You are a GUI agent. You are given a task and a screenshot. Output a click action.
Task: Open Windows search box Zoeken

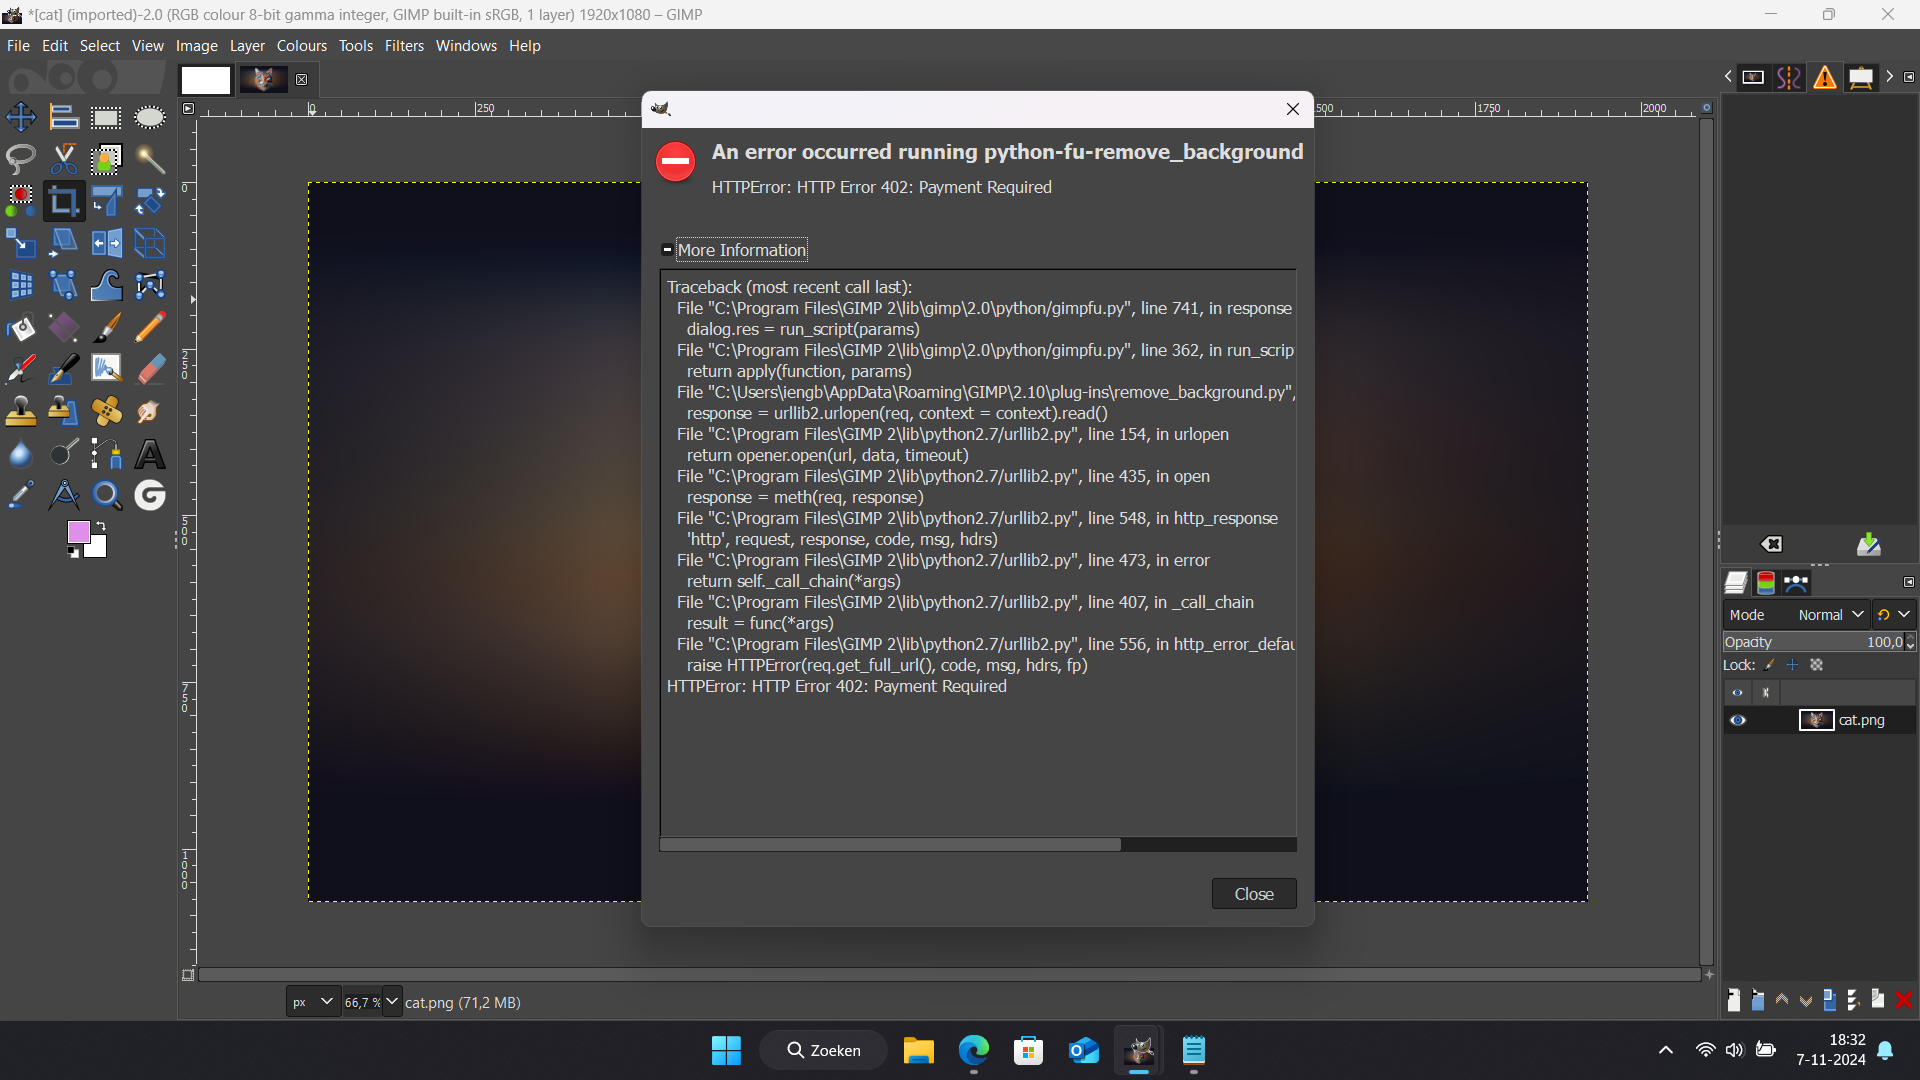(823, 1050)
